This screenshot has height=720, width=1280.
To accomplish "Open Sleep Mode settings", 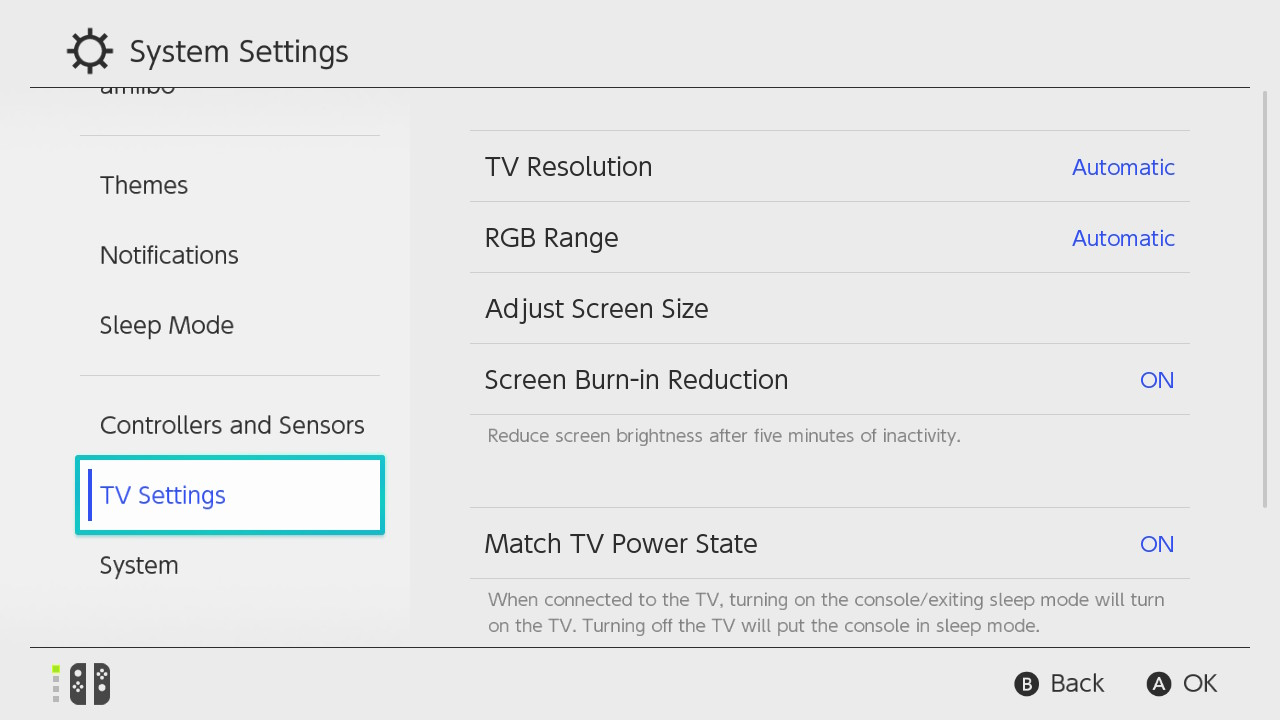I will (166, 325).
